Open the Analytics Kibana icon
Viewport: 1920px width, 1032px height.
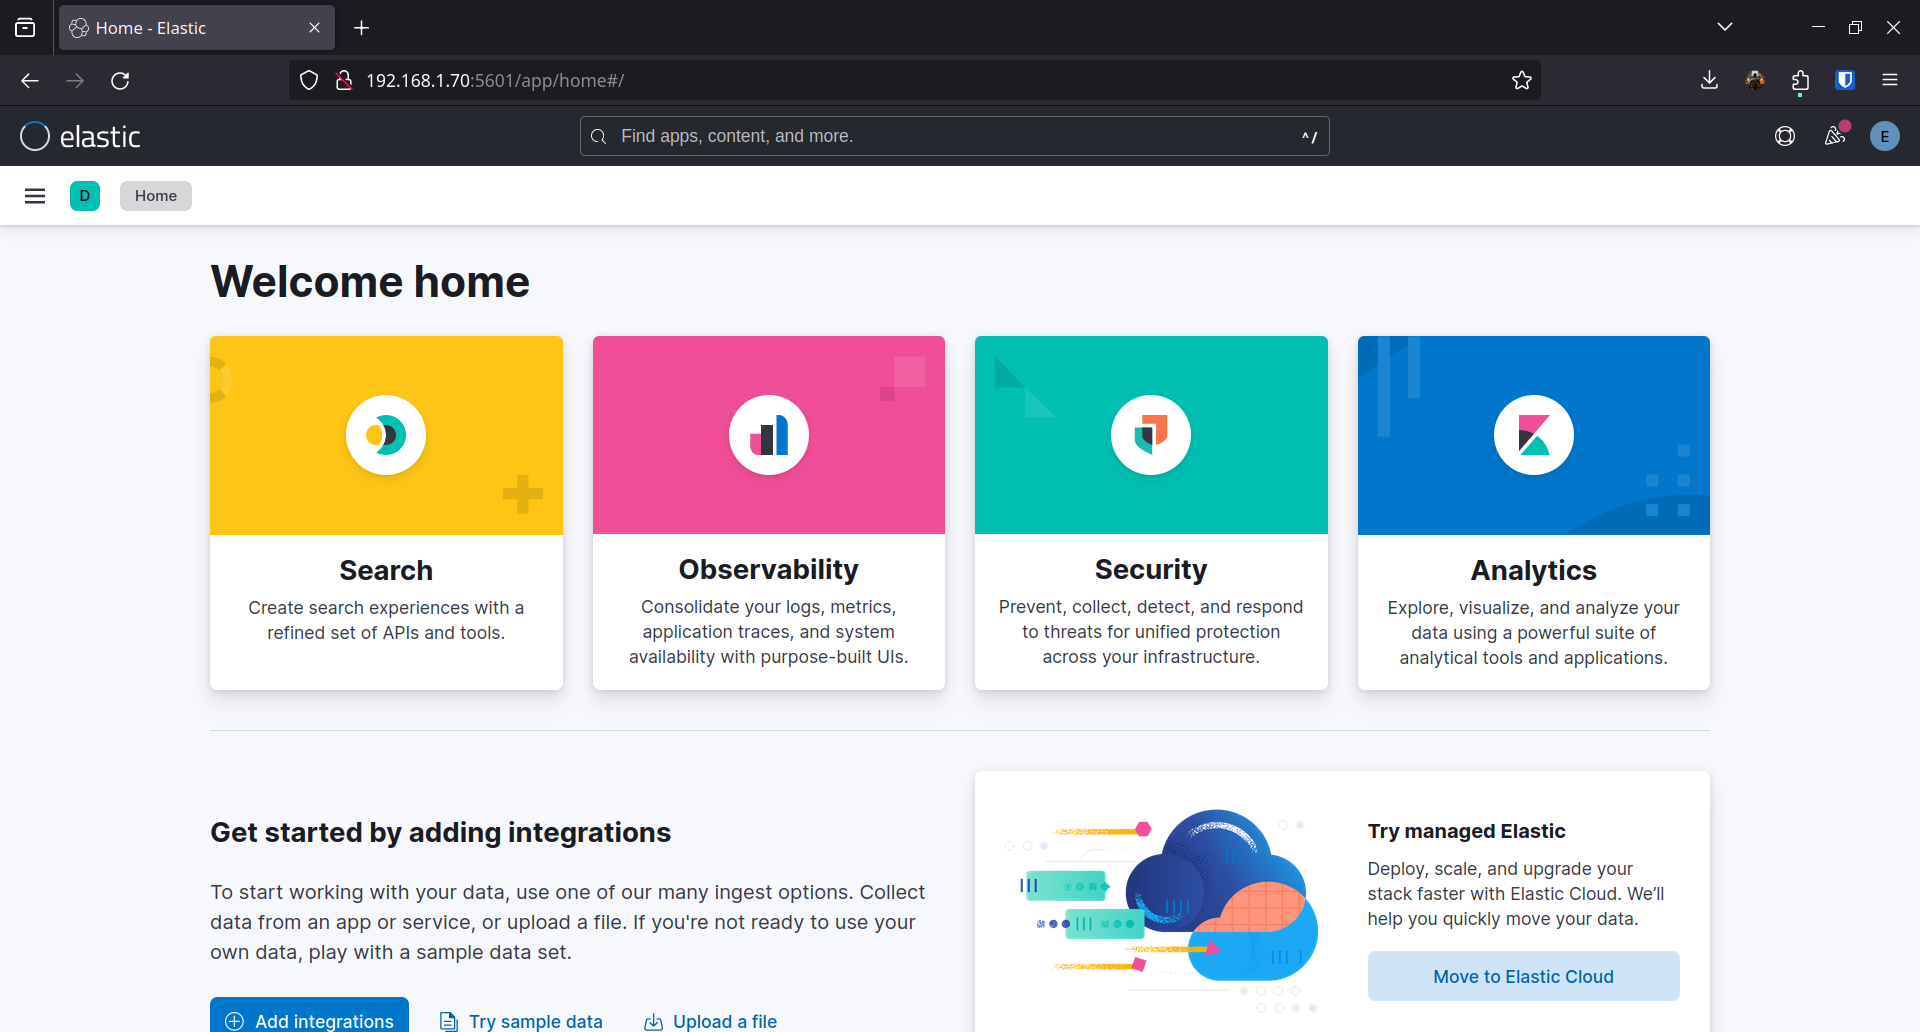point(1533,435)
